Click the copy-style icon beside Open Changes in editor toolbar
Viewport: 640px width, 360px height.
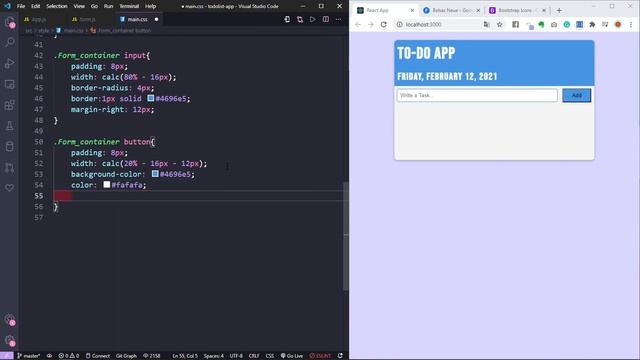coord(300,19)
